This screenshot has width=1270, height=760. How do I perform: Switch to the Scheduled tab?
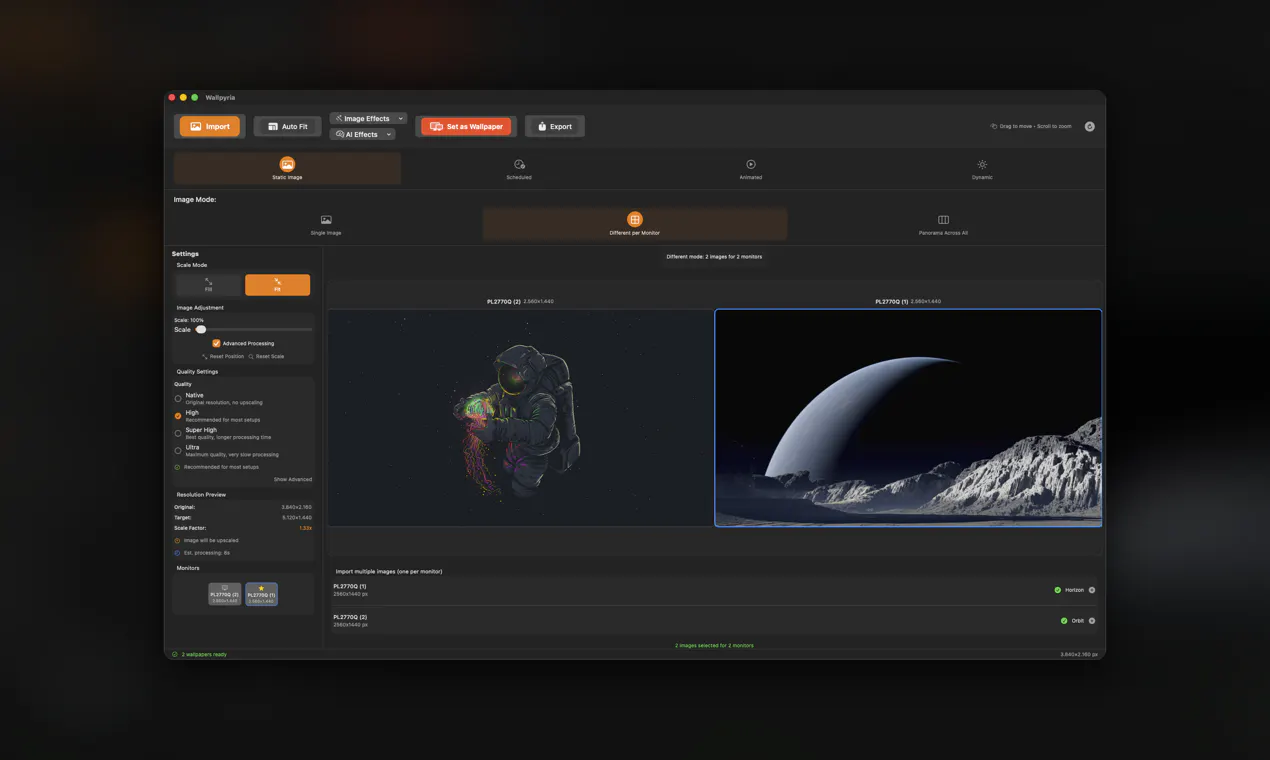pos(519,168)
